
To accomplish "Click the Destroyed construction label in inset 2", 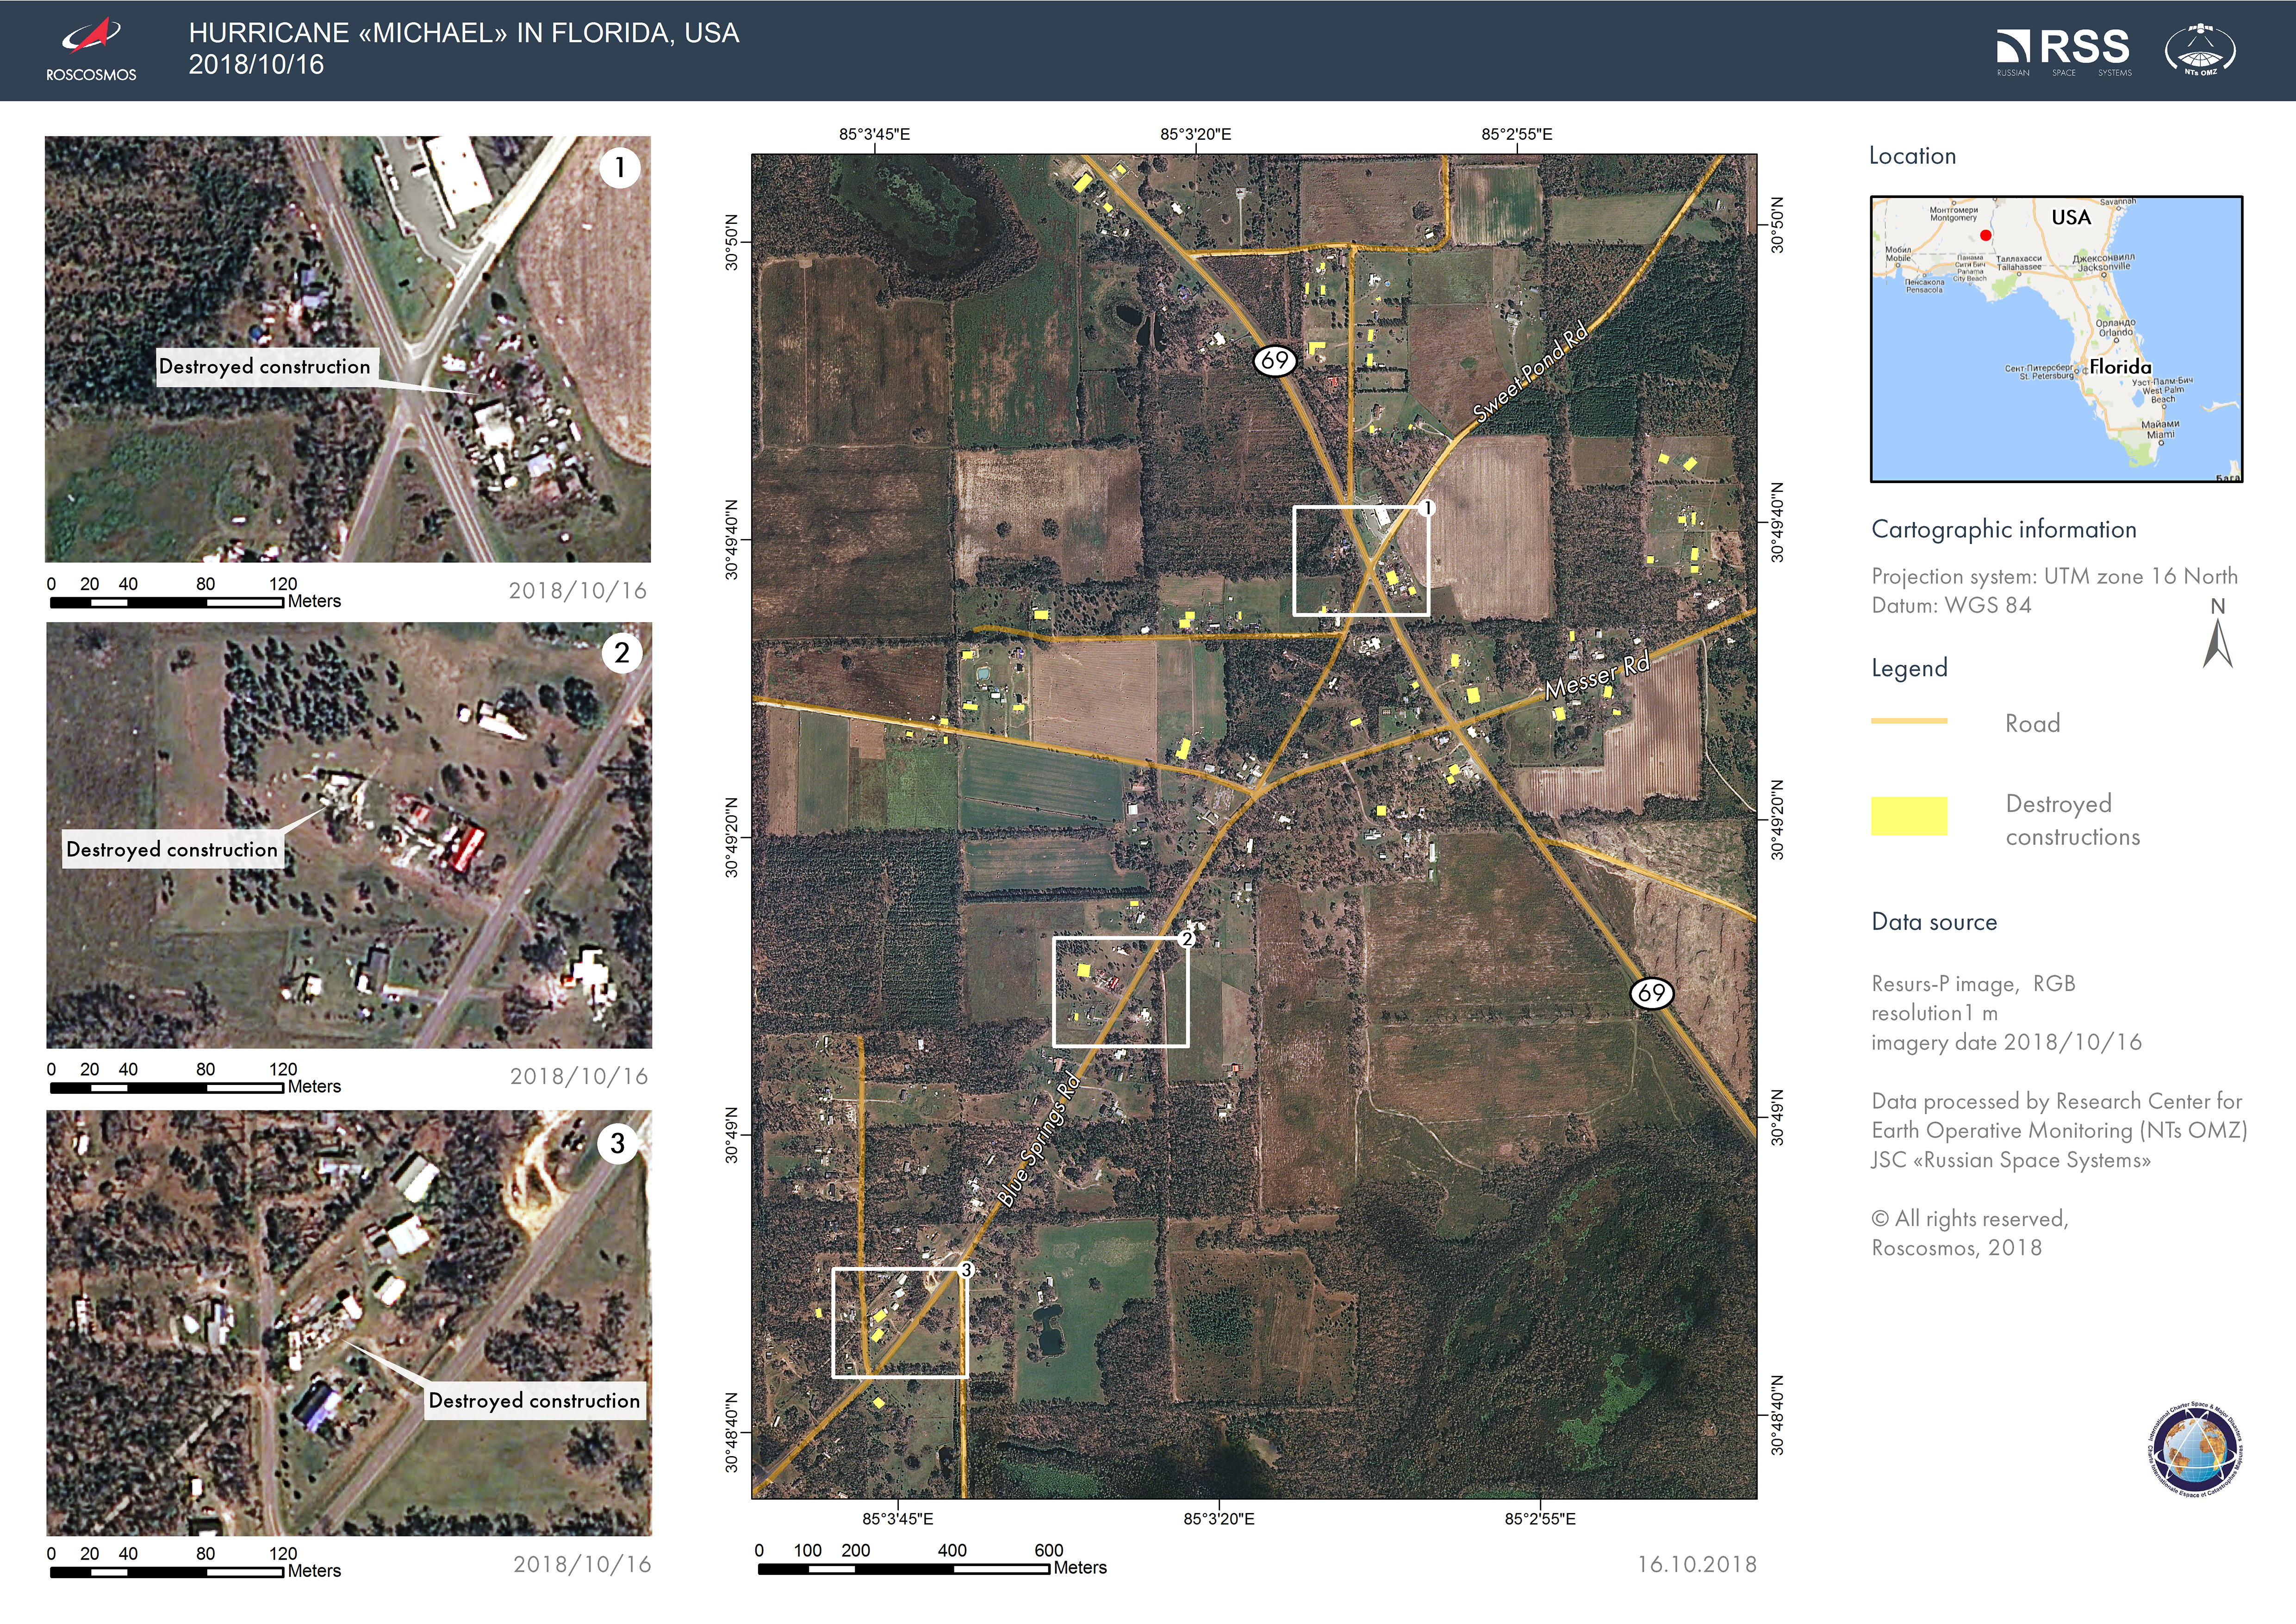I will (172, 849).
